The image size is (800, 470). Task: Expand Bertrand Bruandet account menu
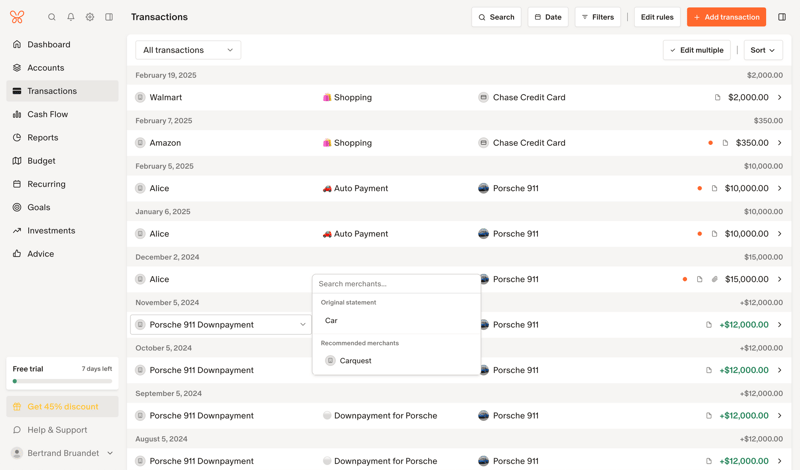[110, 453]
